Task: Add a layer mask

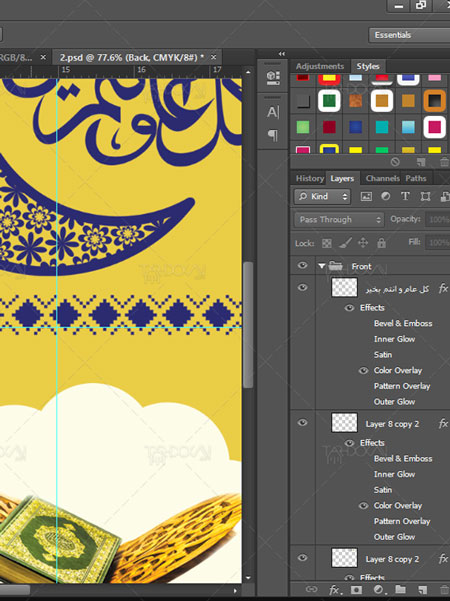Action: coord(356,590)
